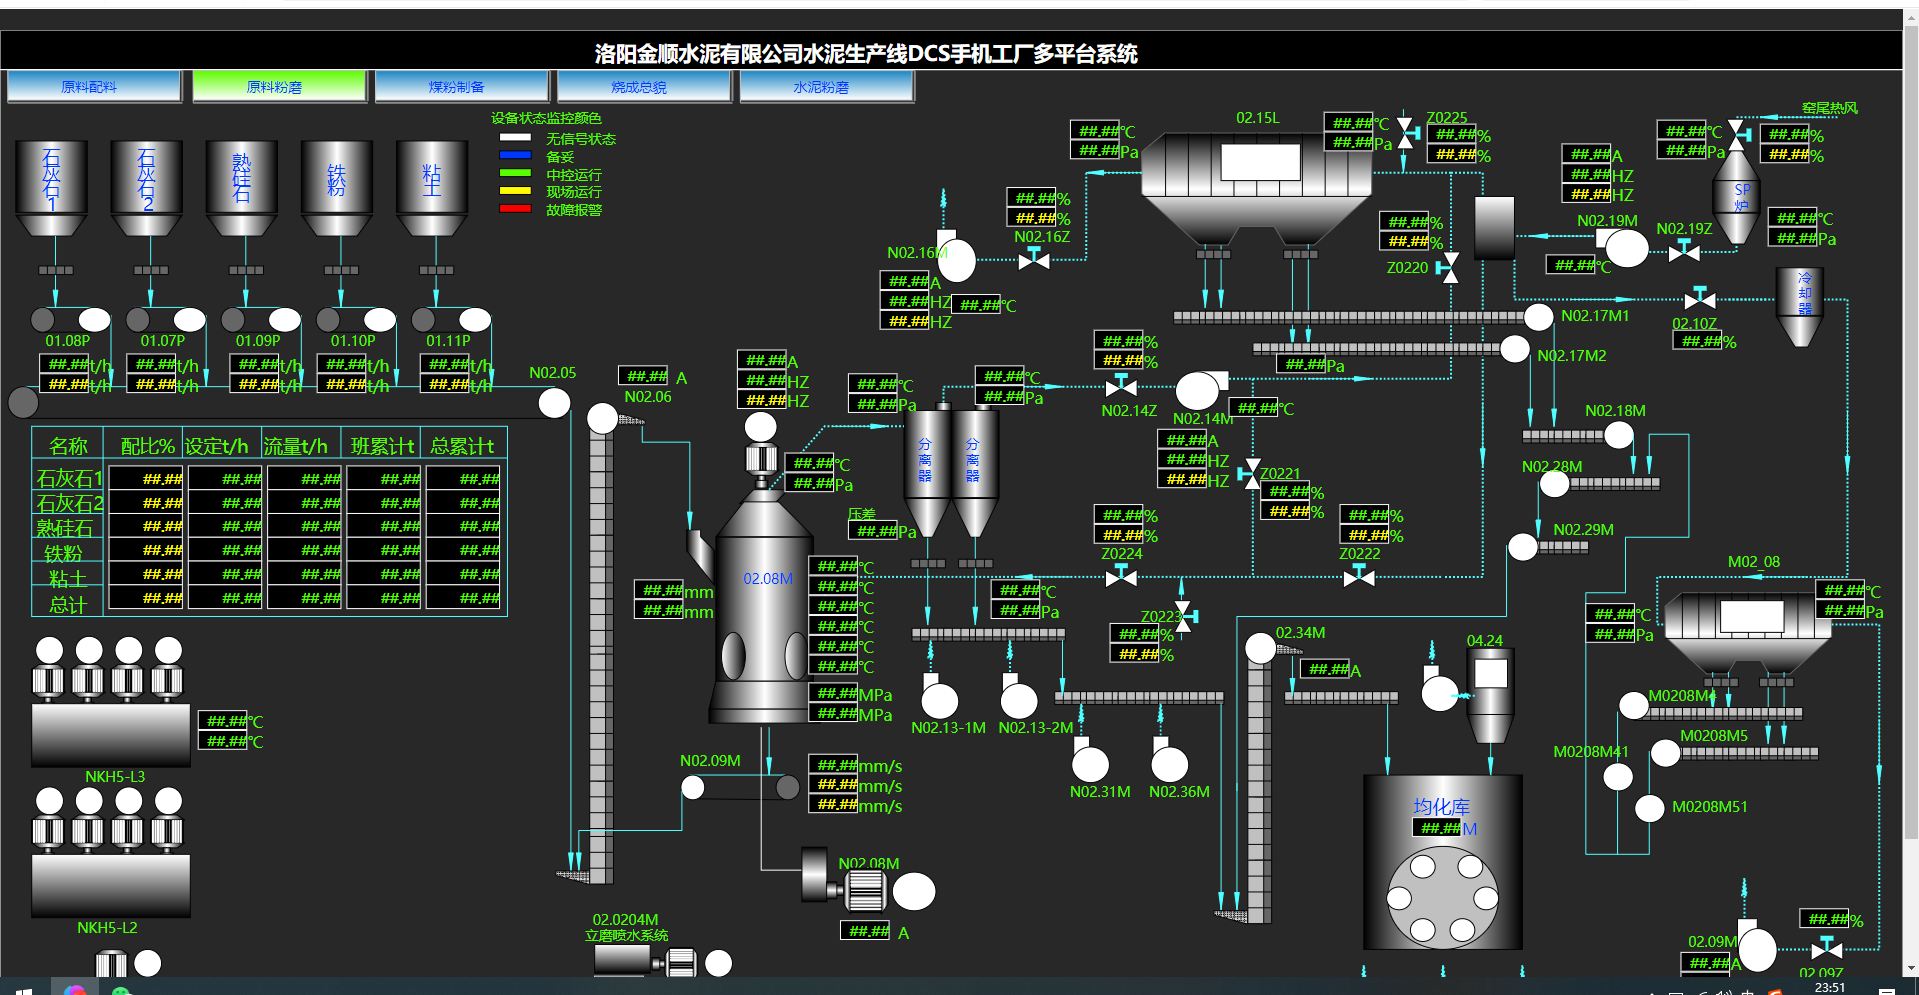Select the 01.08P belt feeder

tap(70, 320)
